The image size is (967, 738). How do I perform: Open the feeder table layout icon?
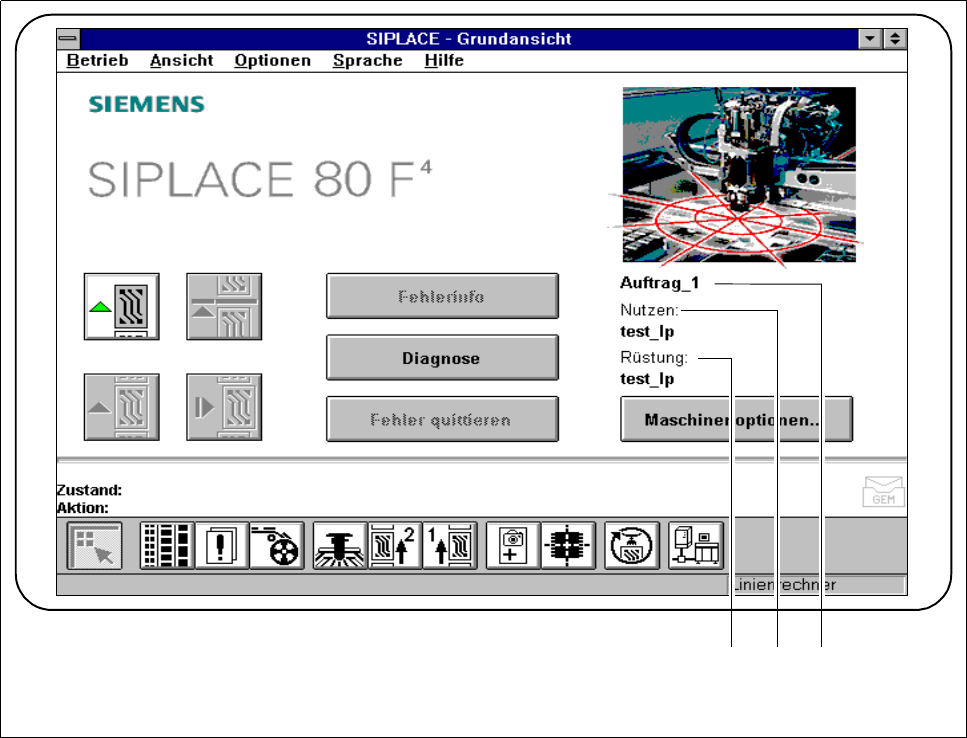[167, 546]
